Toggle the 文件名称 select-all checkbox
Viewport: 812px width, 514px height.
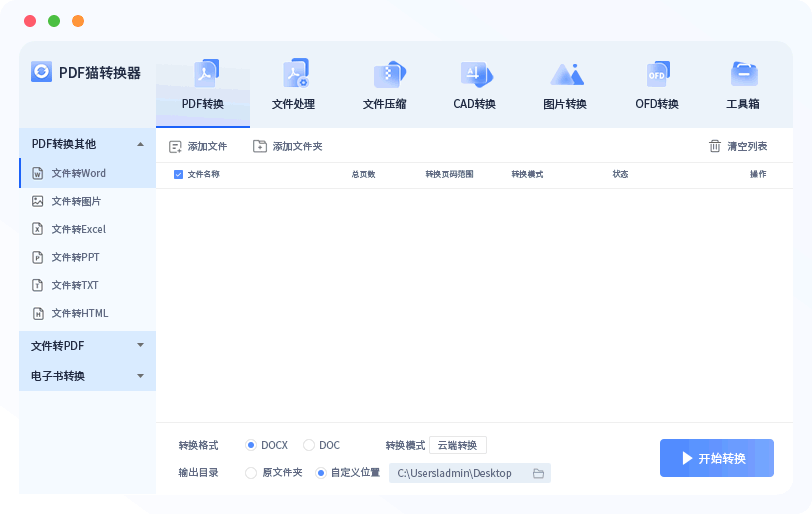click(x=178, y=174)
